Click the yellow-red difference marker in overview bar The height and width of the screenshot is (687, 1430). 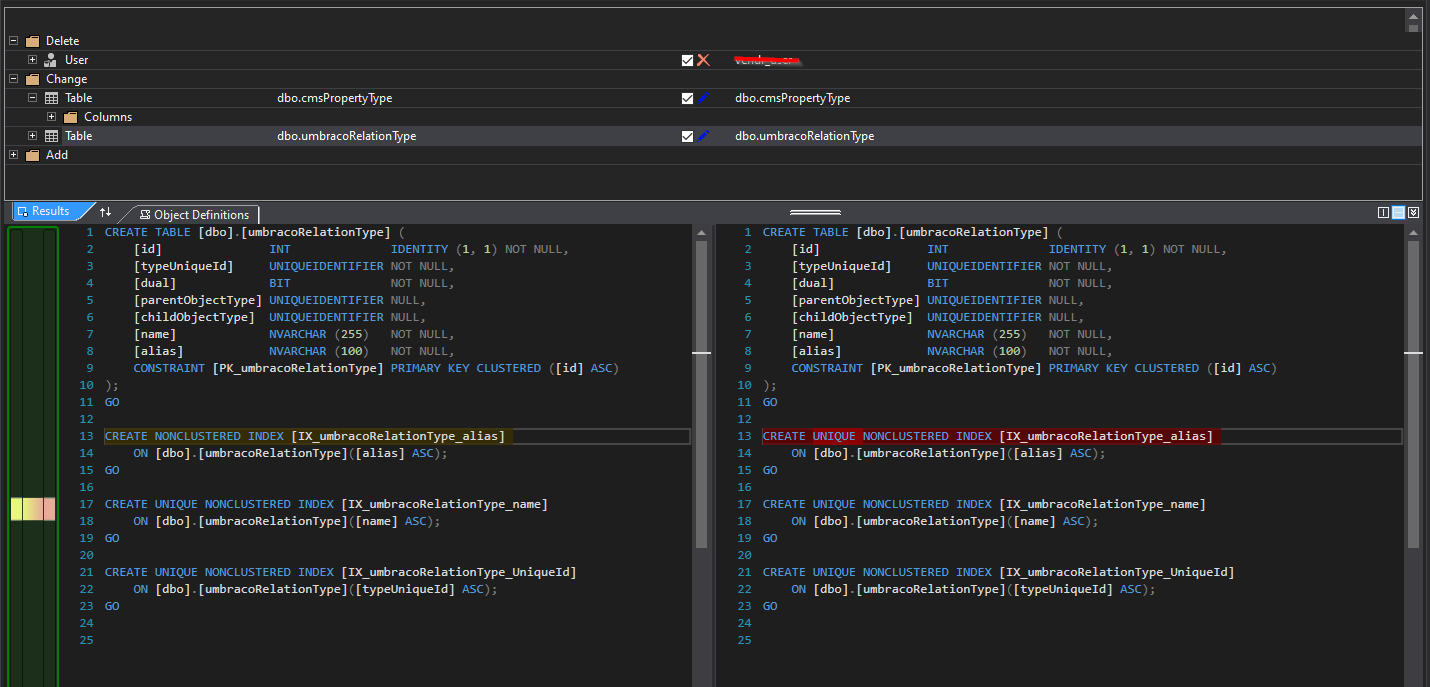point(32,509)
